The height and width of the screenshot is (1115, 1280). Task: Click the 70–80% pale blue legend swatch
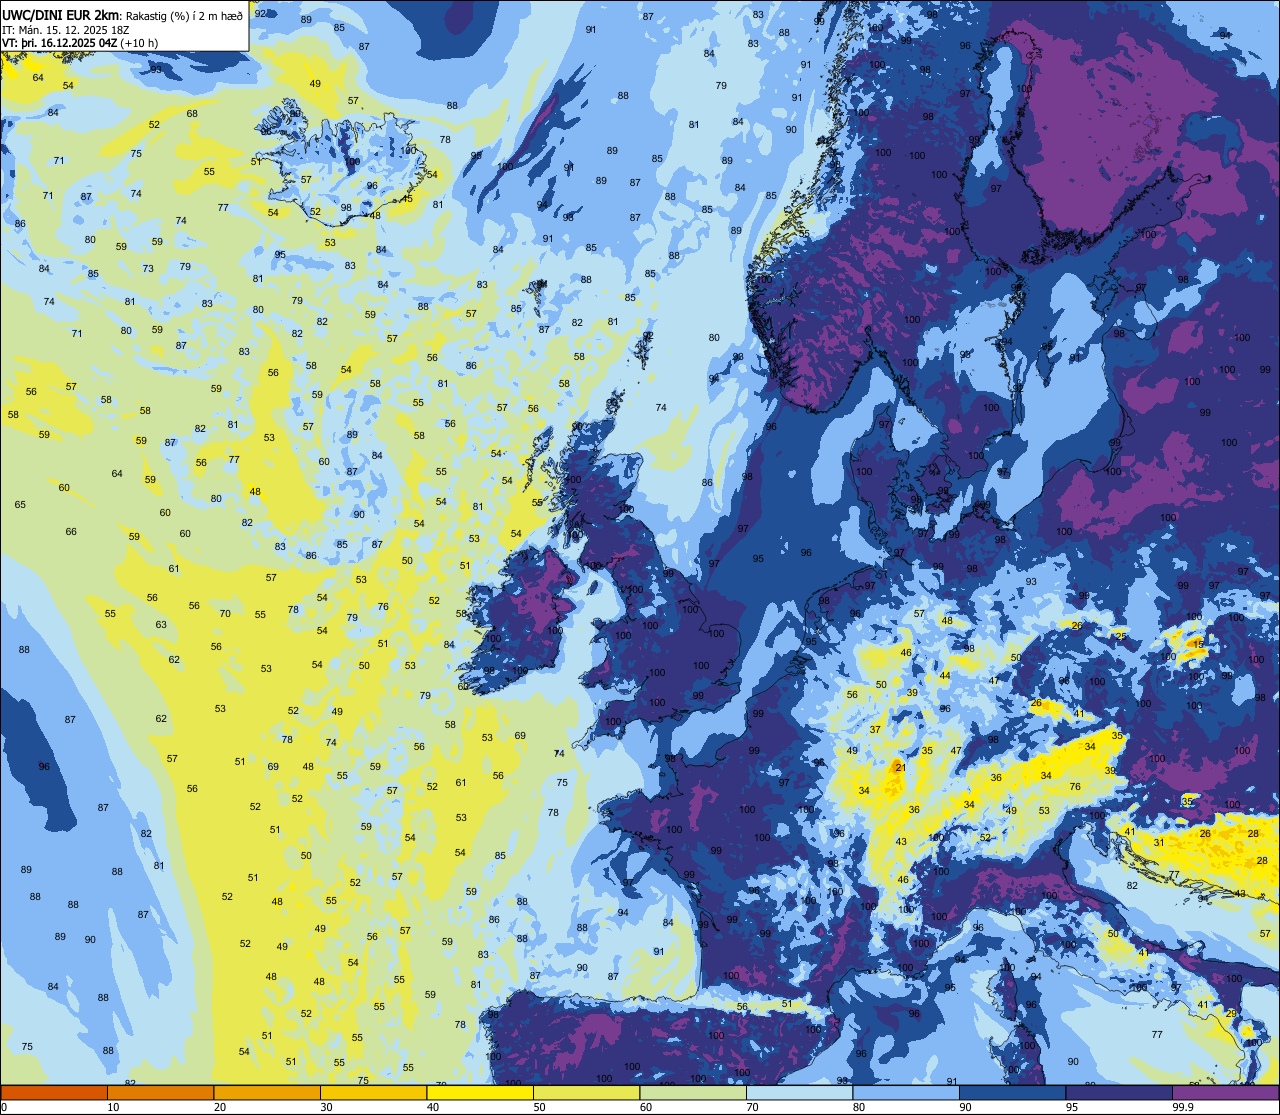(x=799, y=1092)
